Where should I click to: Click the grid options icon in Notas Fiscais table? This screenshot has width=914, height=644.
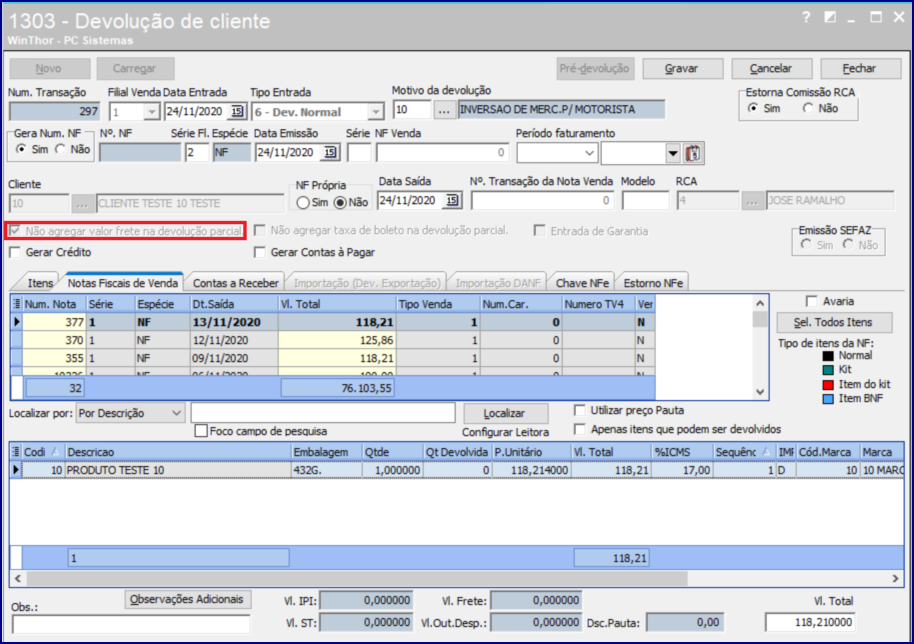click(16, 304)
